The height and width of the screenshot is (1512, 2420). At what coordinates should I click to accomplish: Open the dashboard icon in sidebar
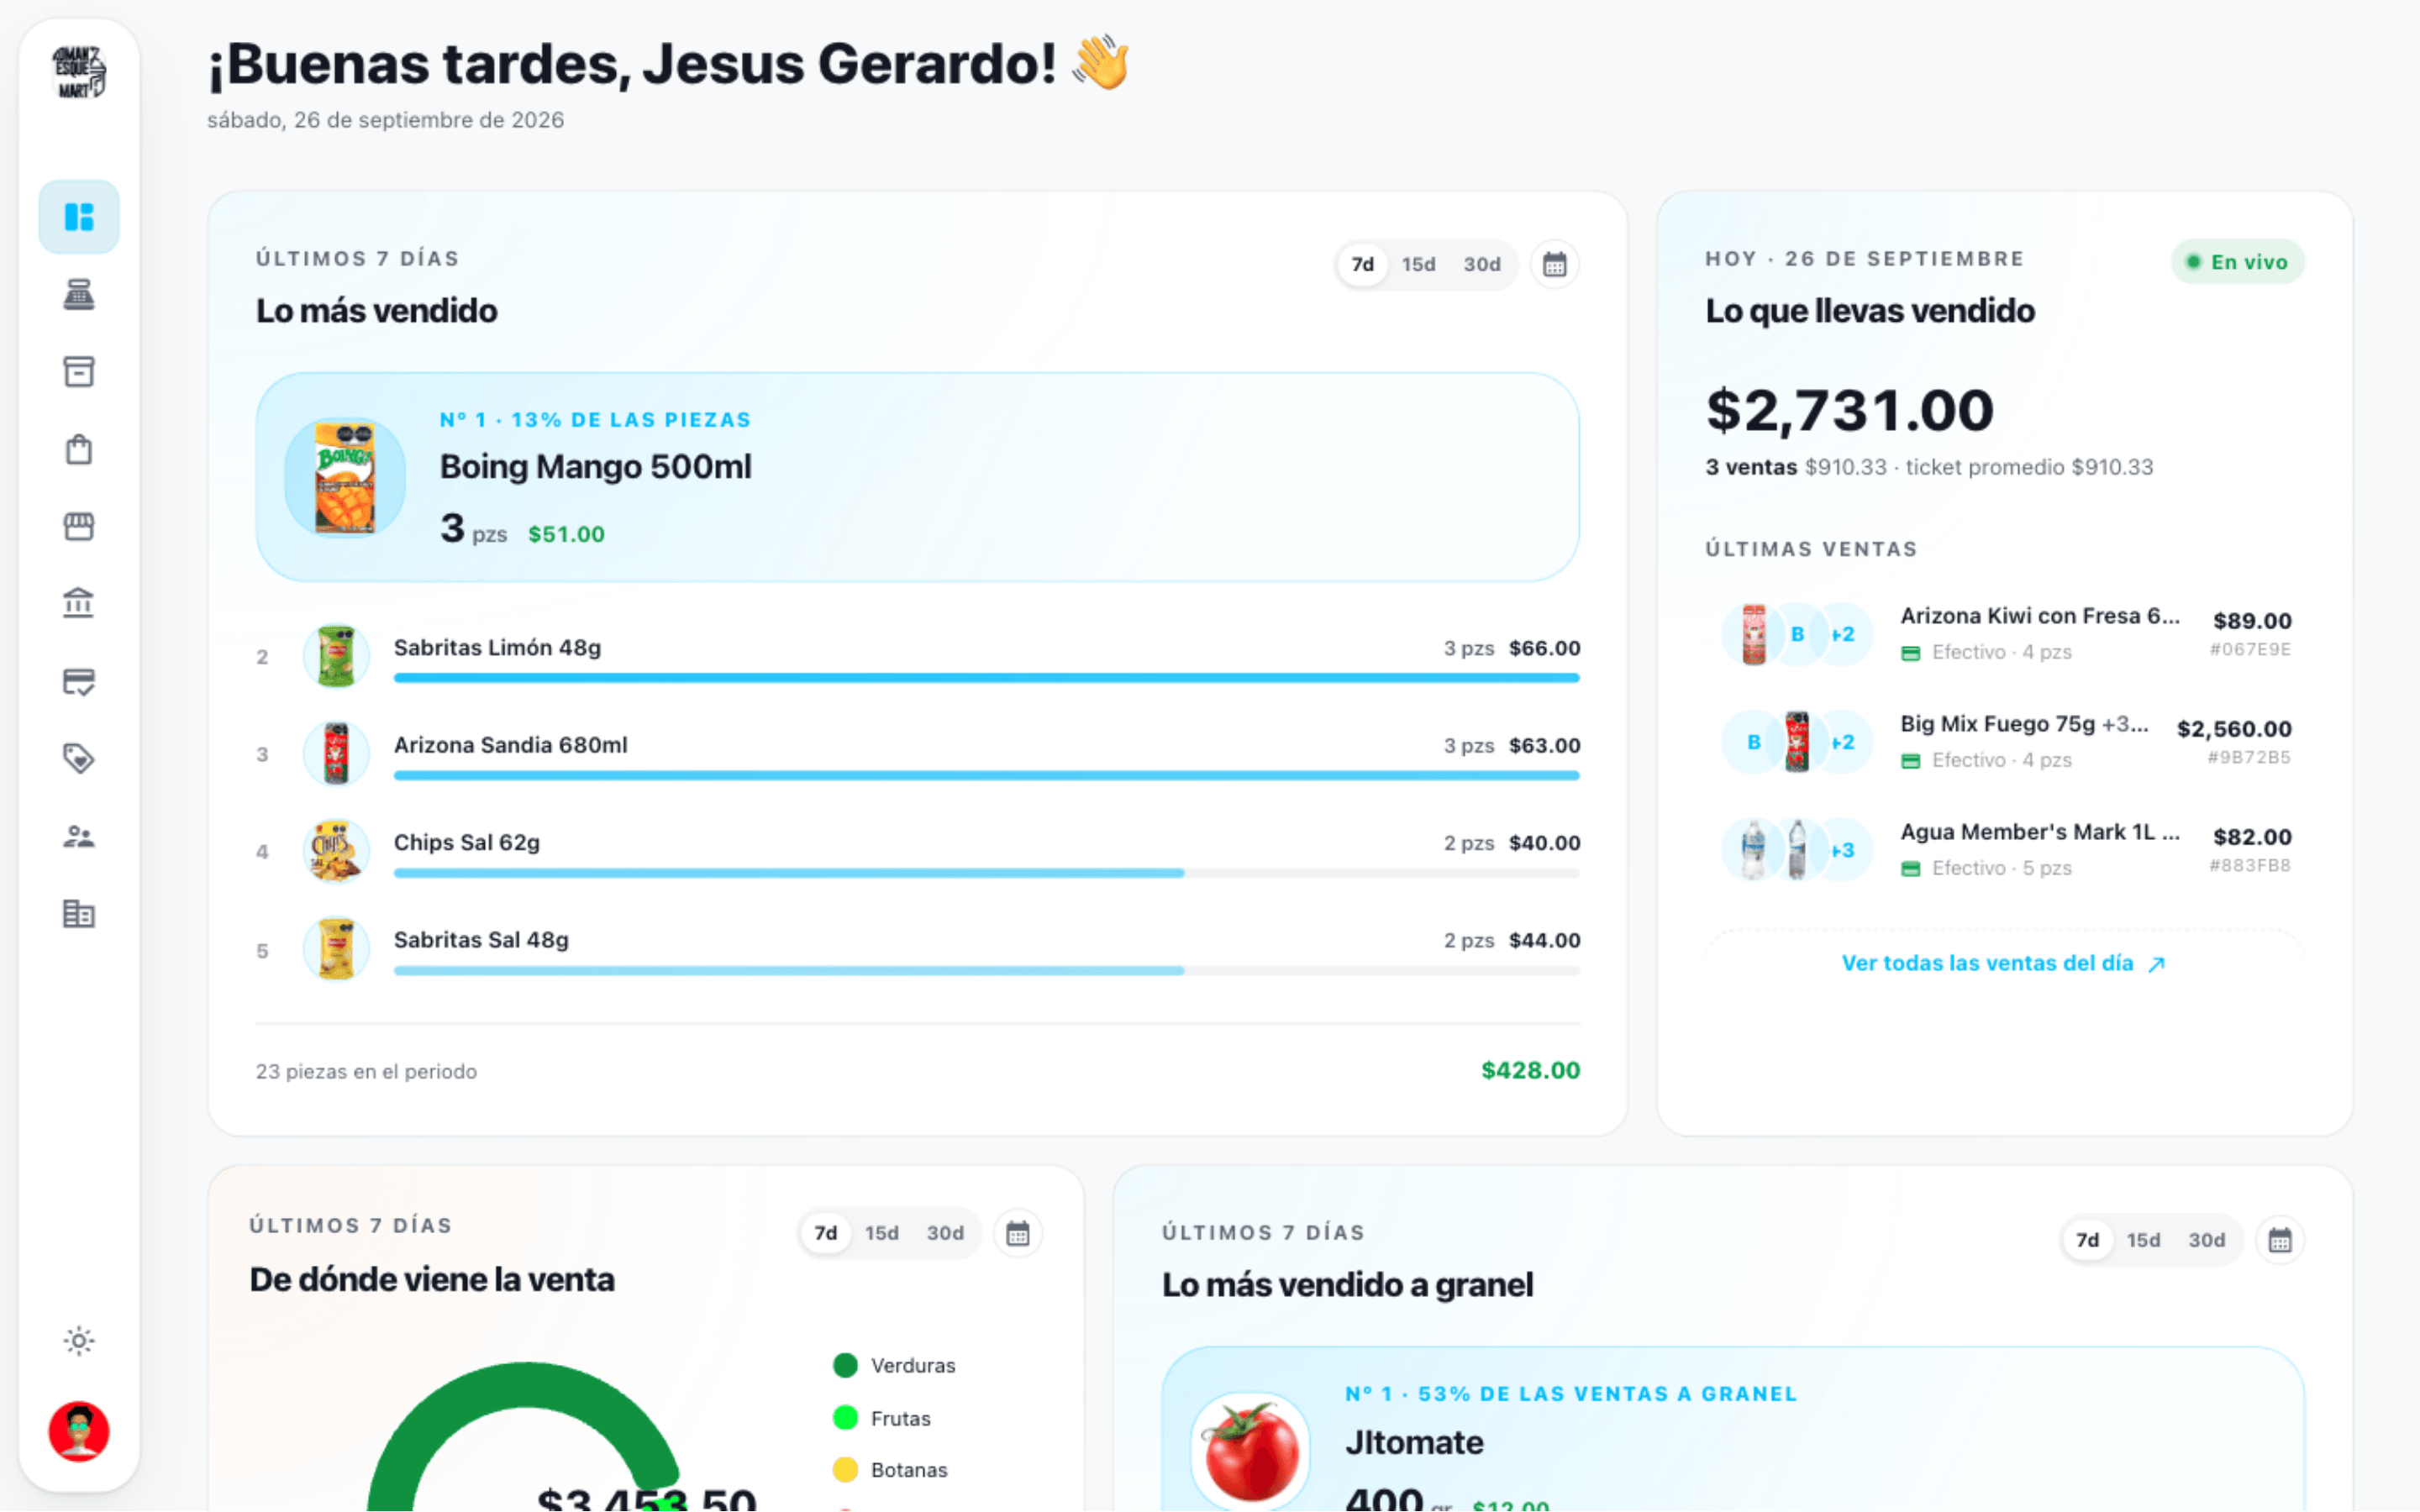pos(79,216)
